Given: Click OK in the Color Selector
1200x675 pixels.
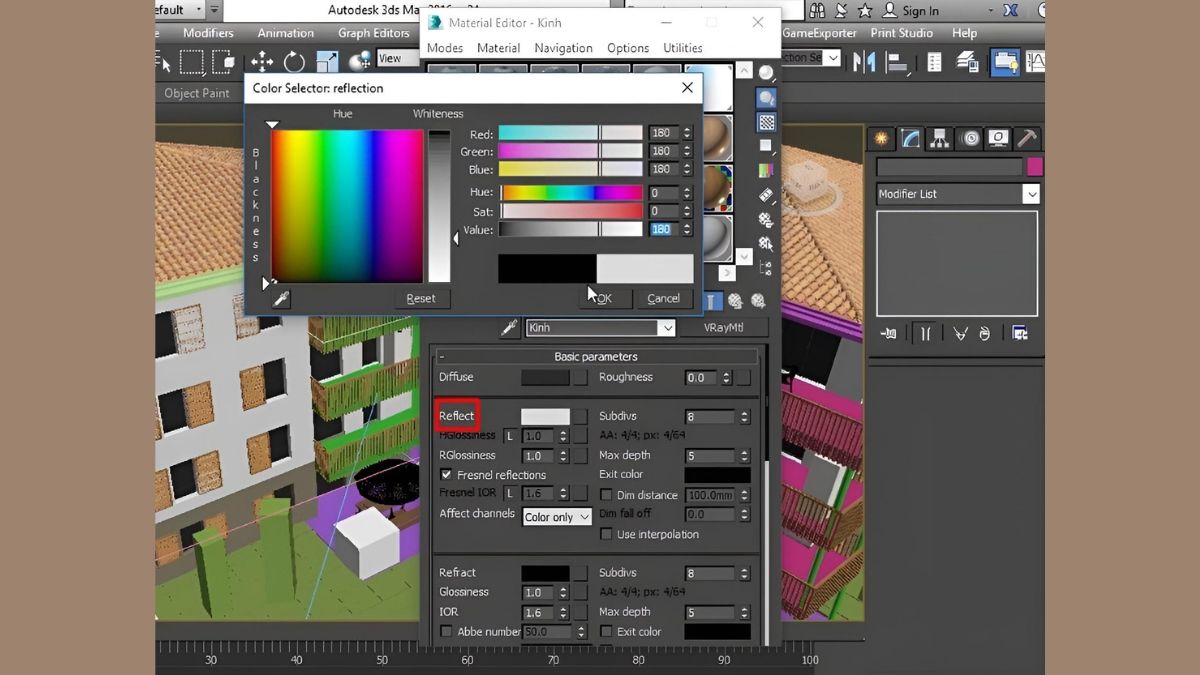Looking at the screenshot, I should (608, 298).
